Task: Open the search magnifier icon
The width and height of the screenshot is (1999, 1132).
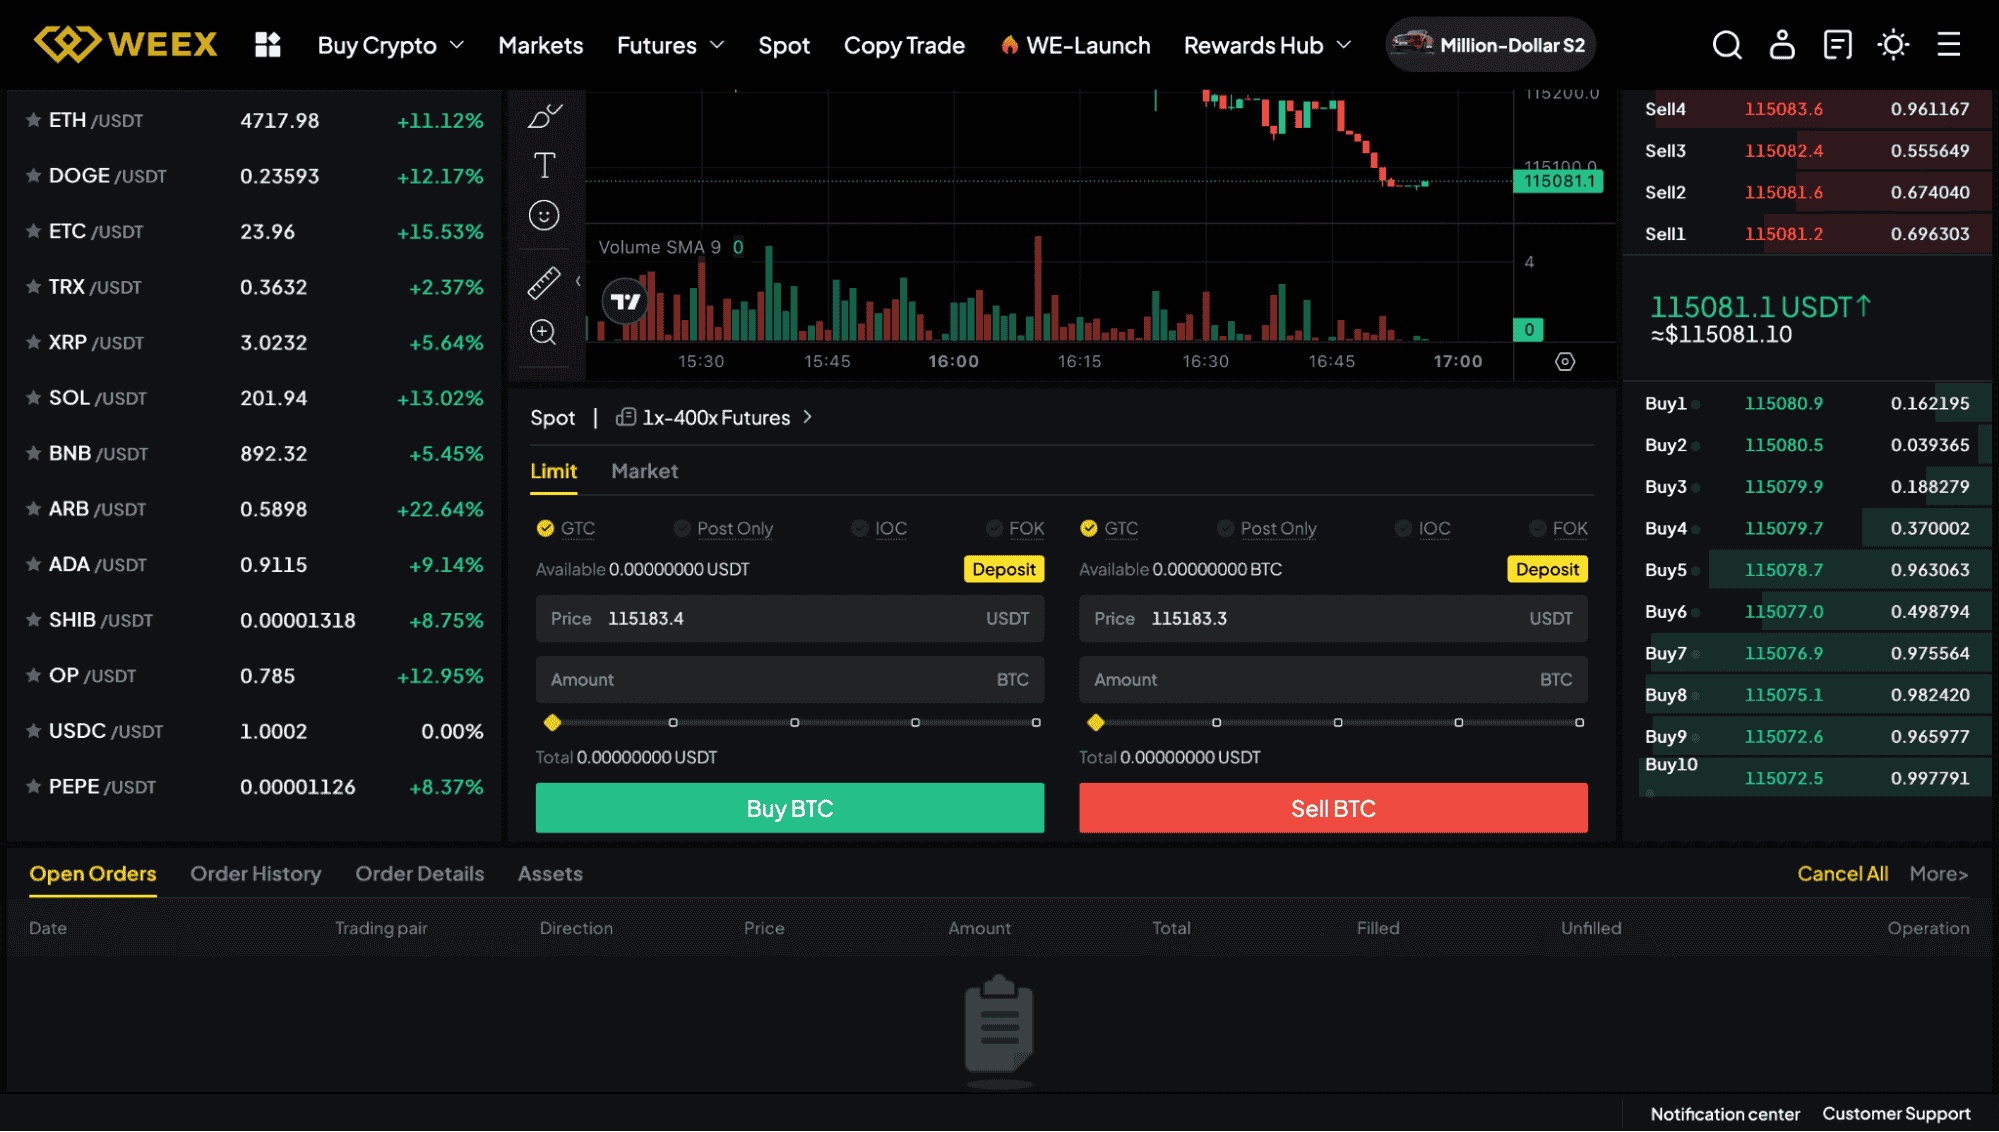Action: 1727,45
